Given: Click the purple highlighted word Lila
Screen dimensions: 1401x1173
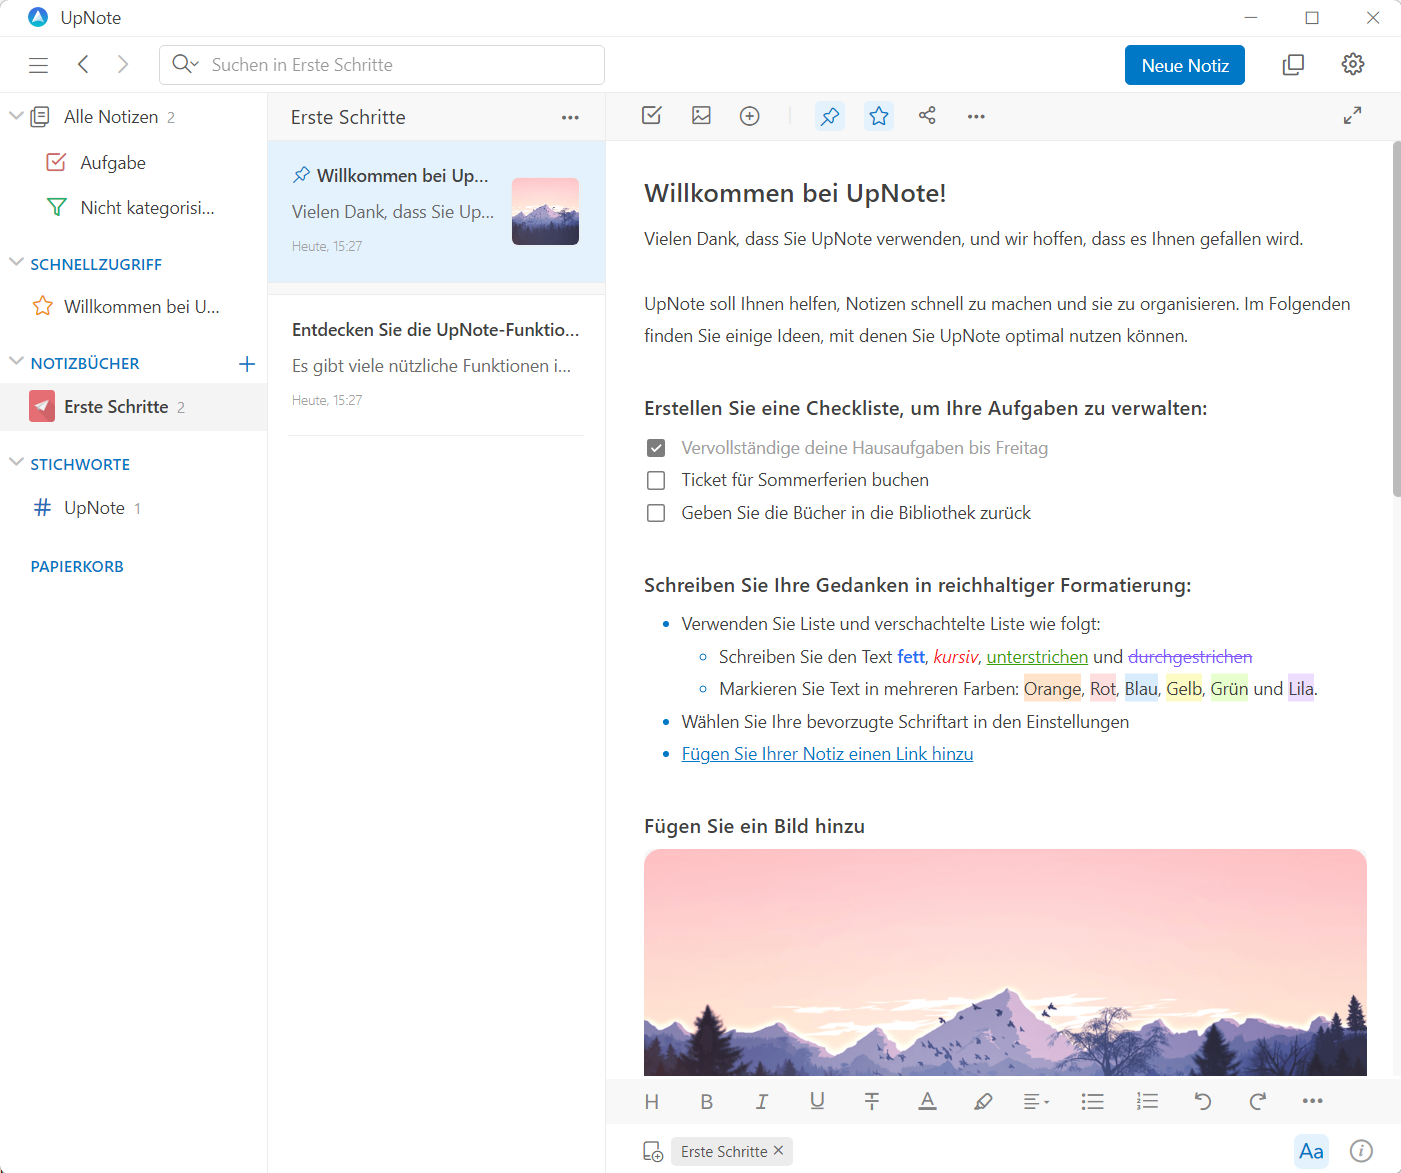Looking at the screenshot, I should click(x=1301, y=689).
